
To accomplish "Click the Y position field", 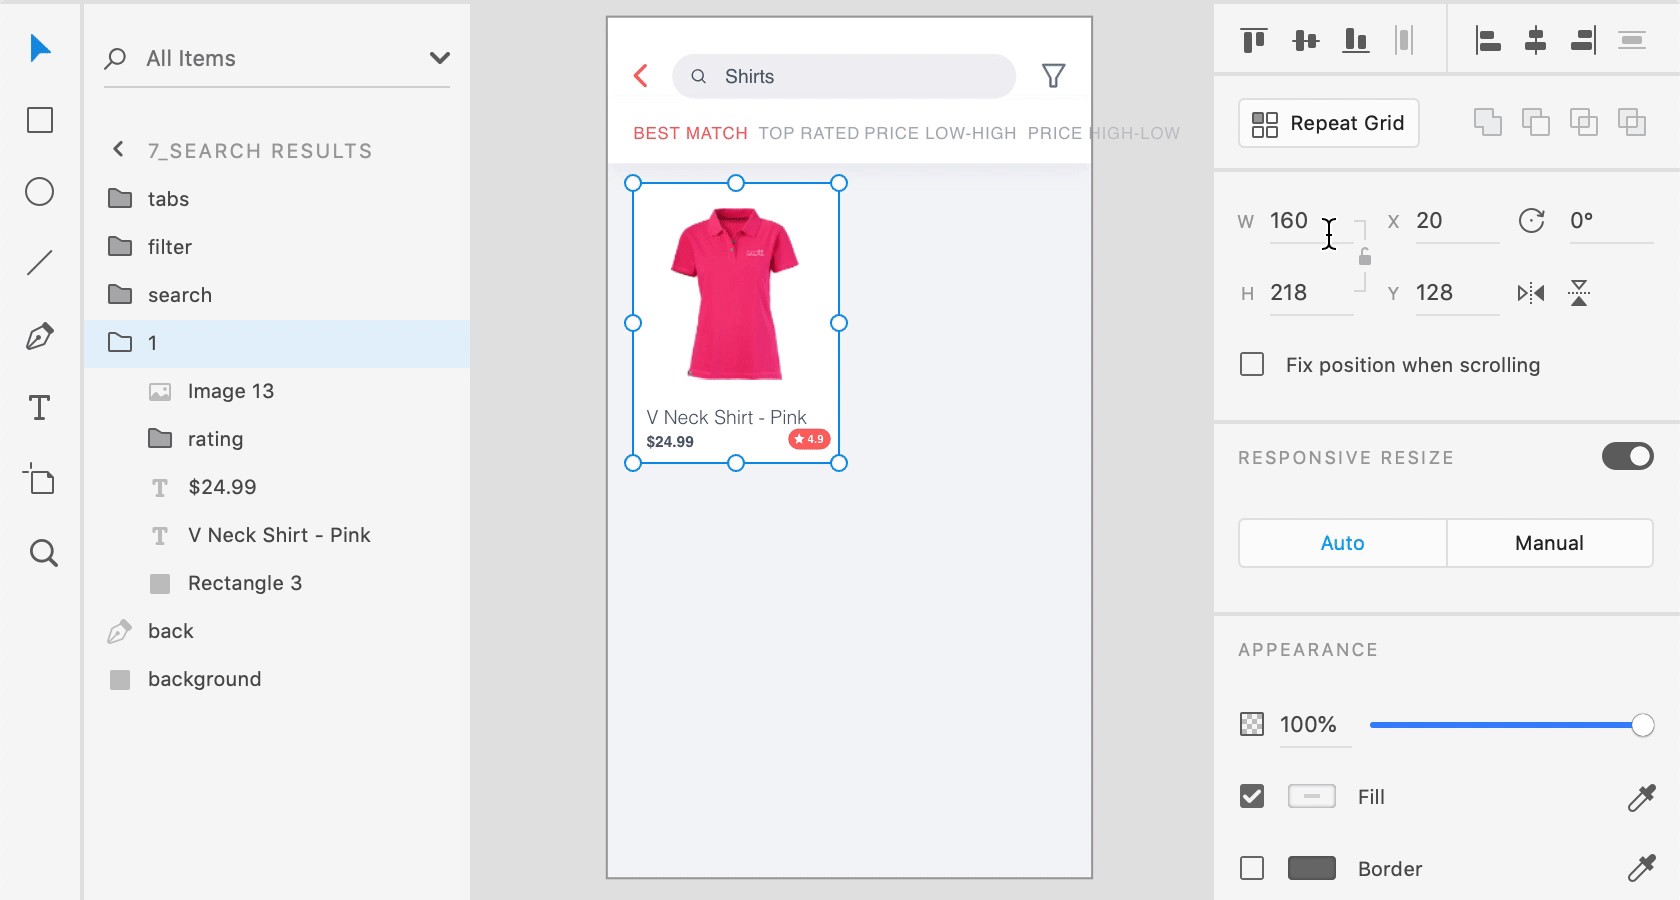I will tap(1457, 293).
